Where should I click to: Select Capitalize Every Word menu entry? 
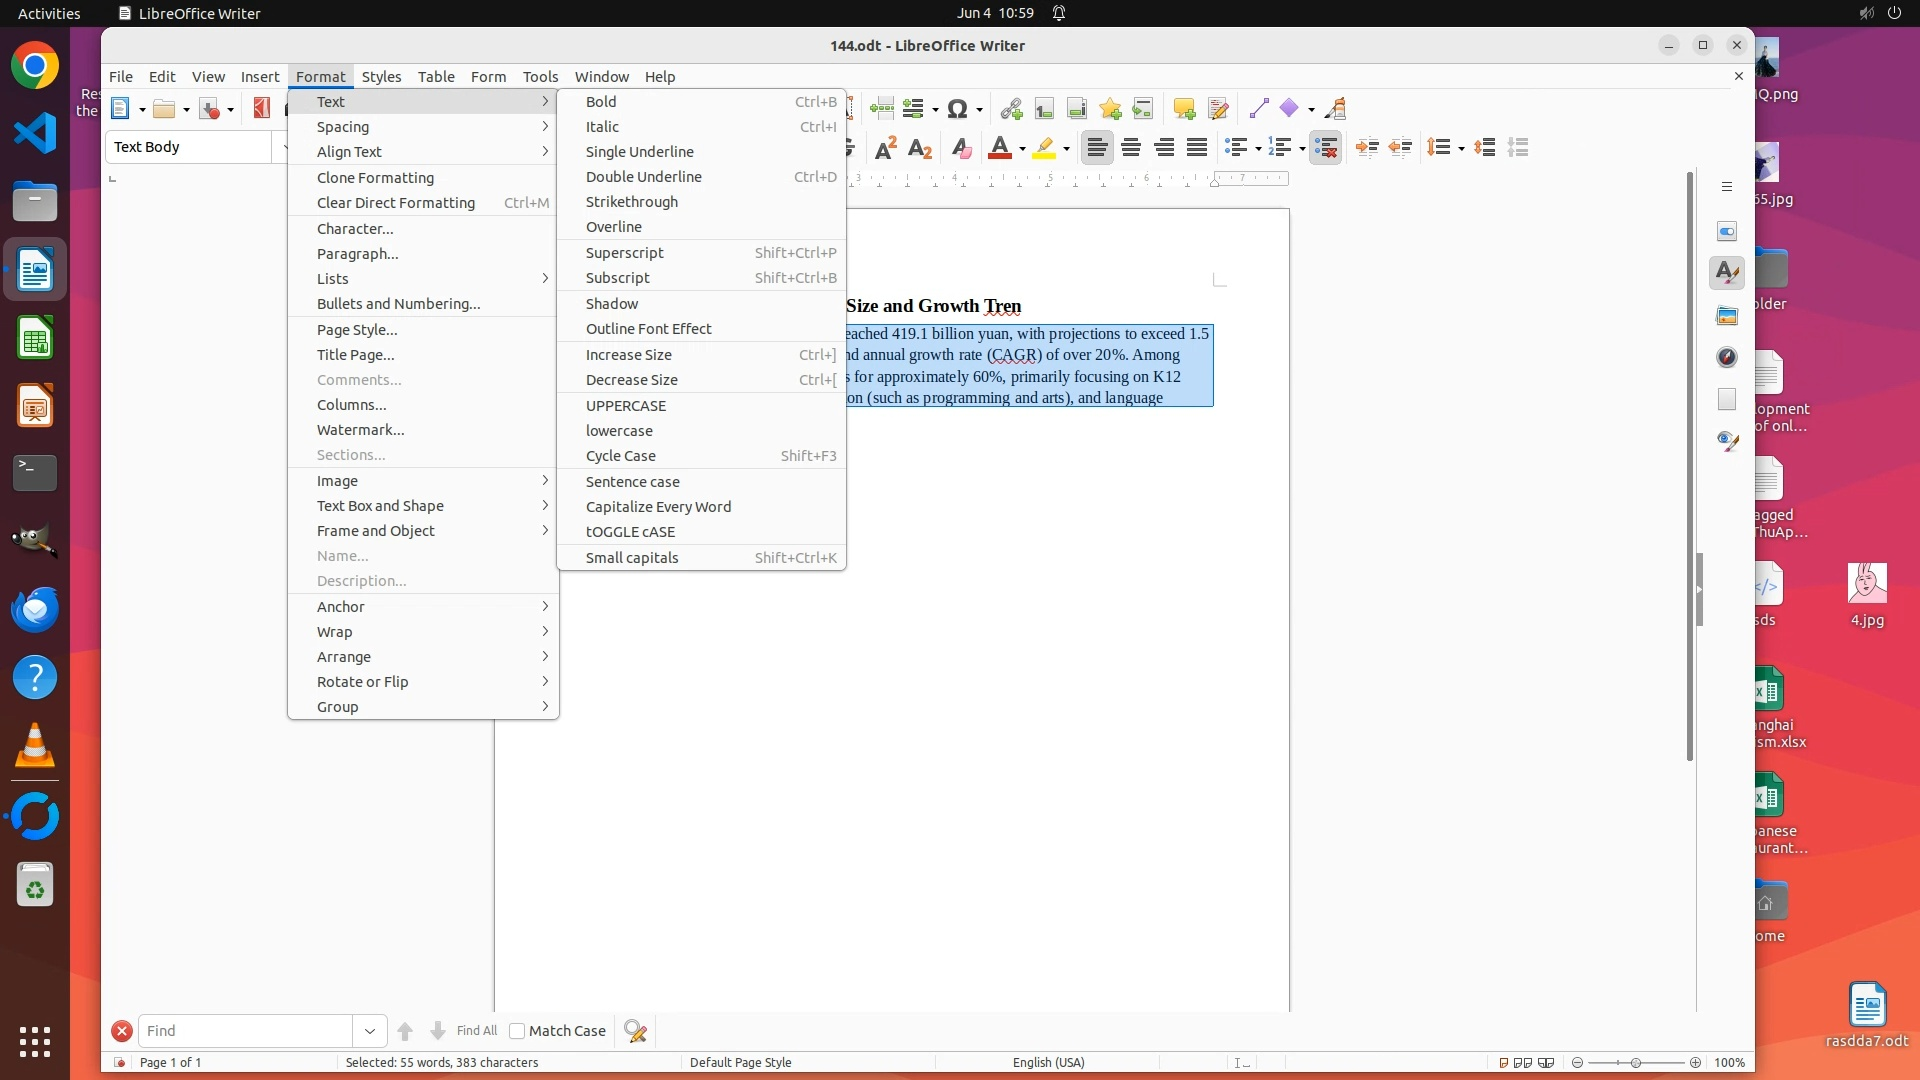coord(658,507)
